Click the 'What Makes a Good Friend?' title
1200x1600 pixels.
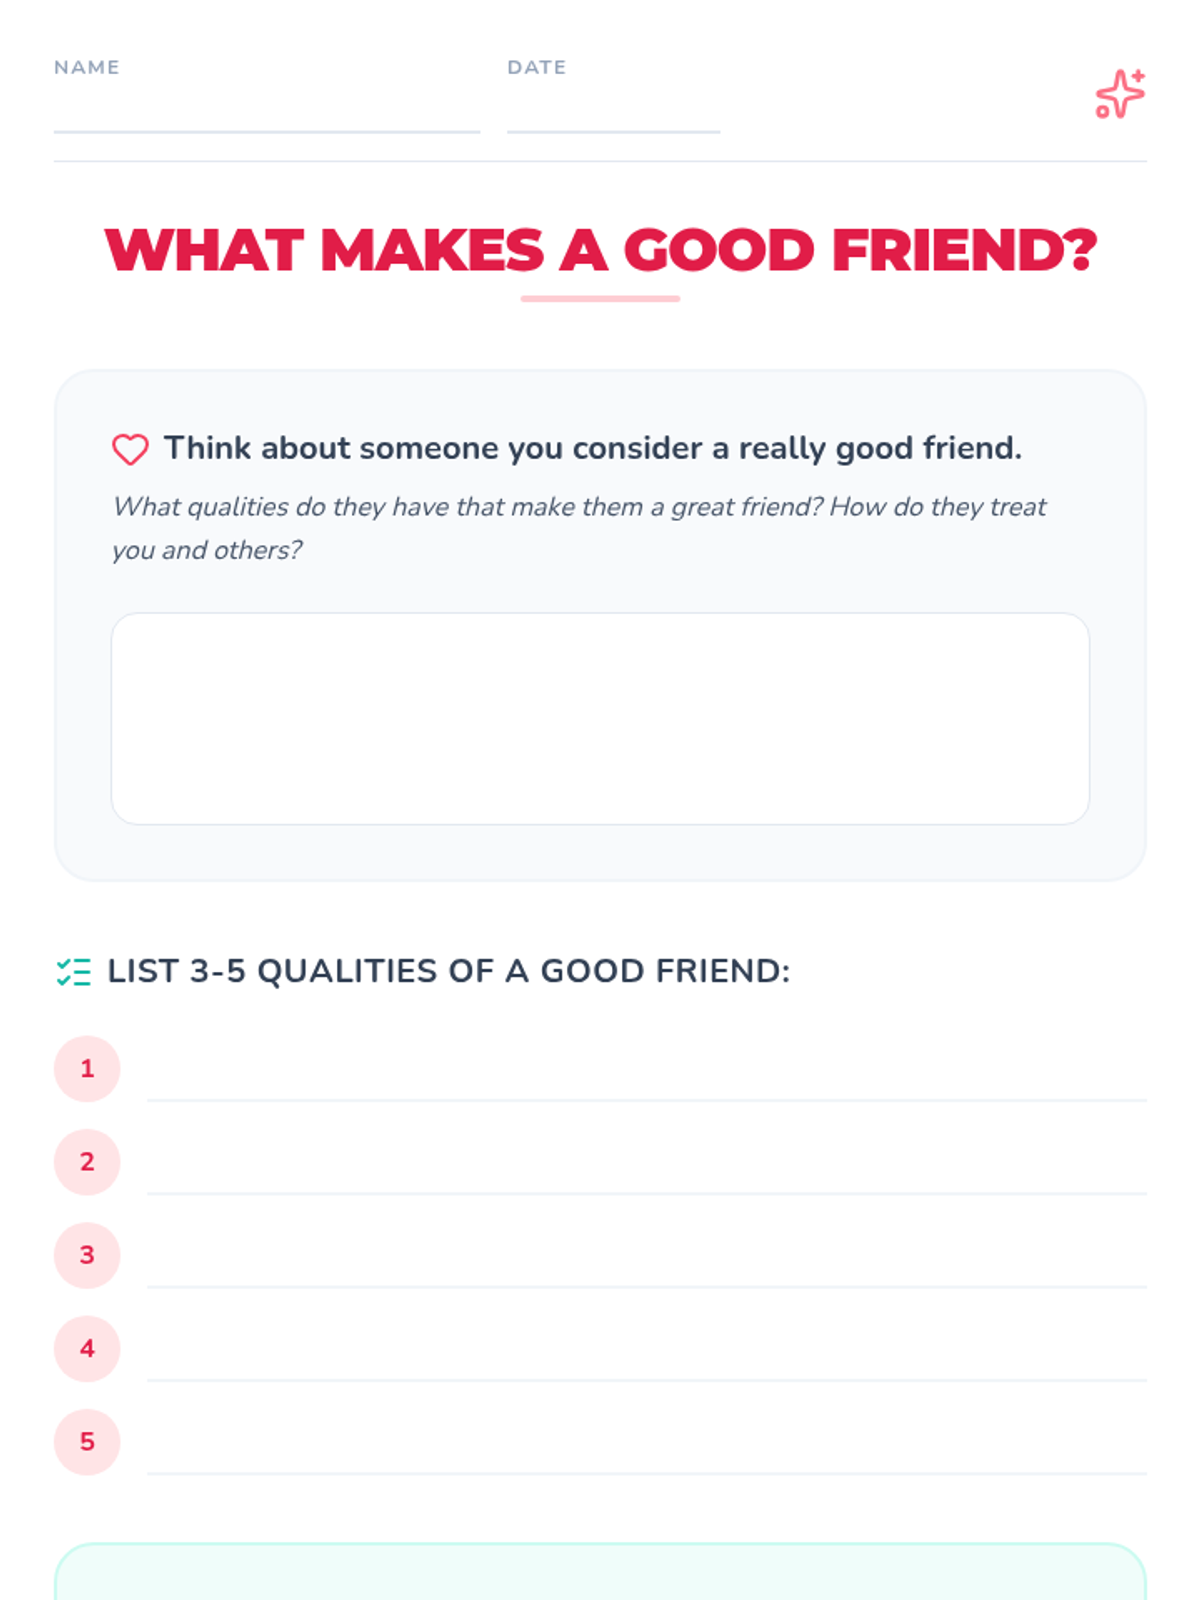click(x=600, y=250)
